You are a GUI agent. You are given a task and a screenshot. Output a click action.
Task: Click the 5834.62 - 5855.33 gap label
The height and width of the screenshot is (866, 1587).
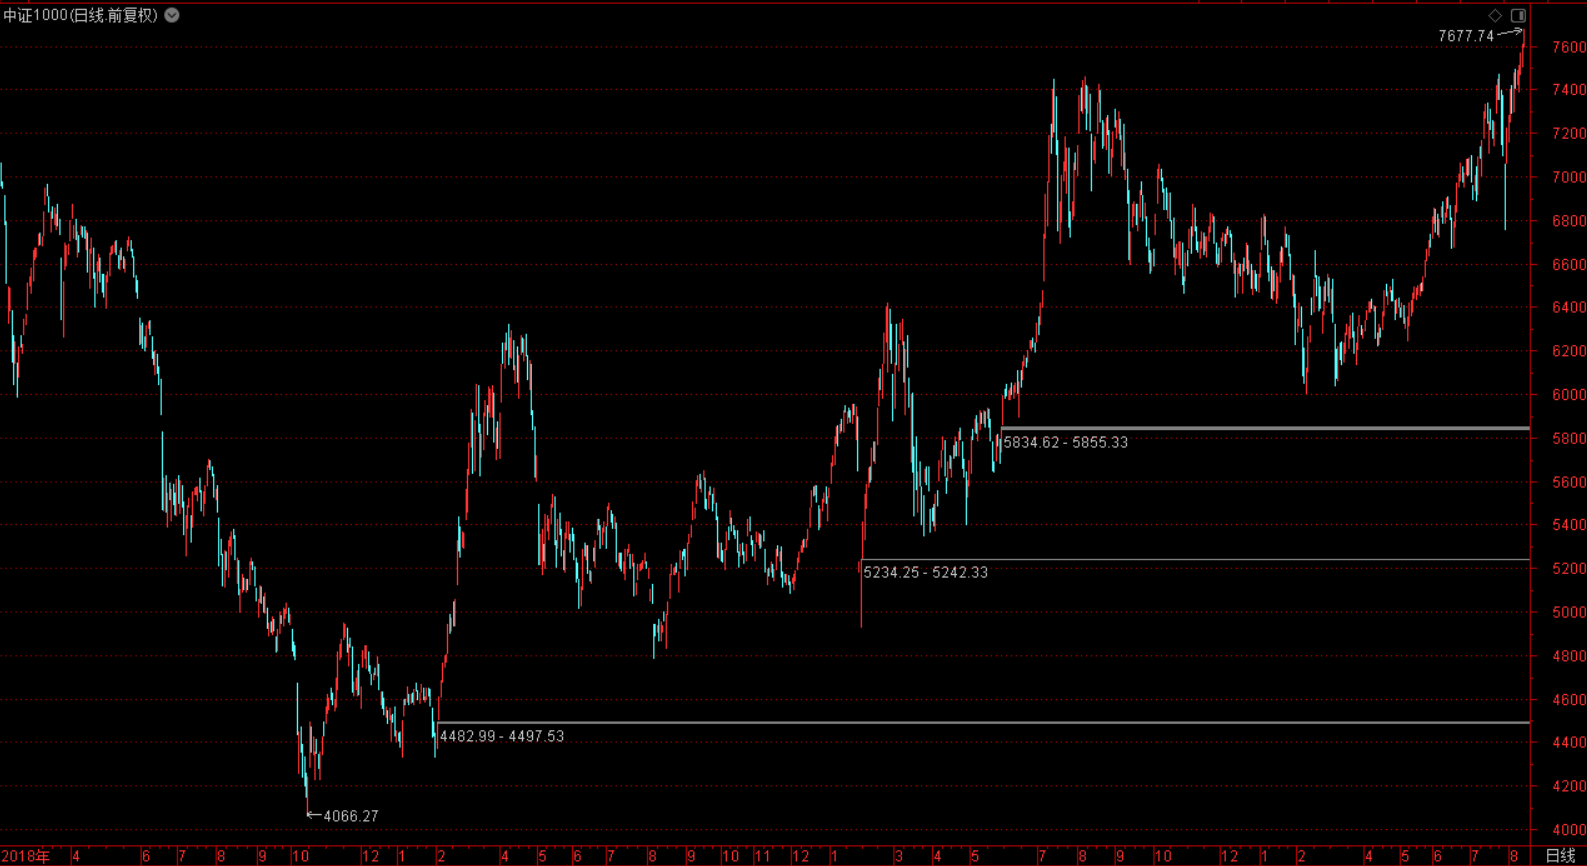[1065, 442]
